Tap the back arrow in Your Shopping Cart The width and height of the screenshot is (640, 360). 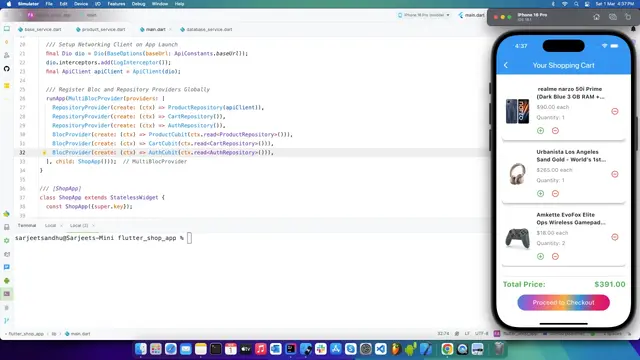pyautogui.click(x=506, y=65)
